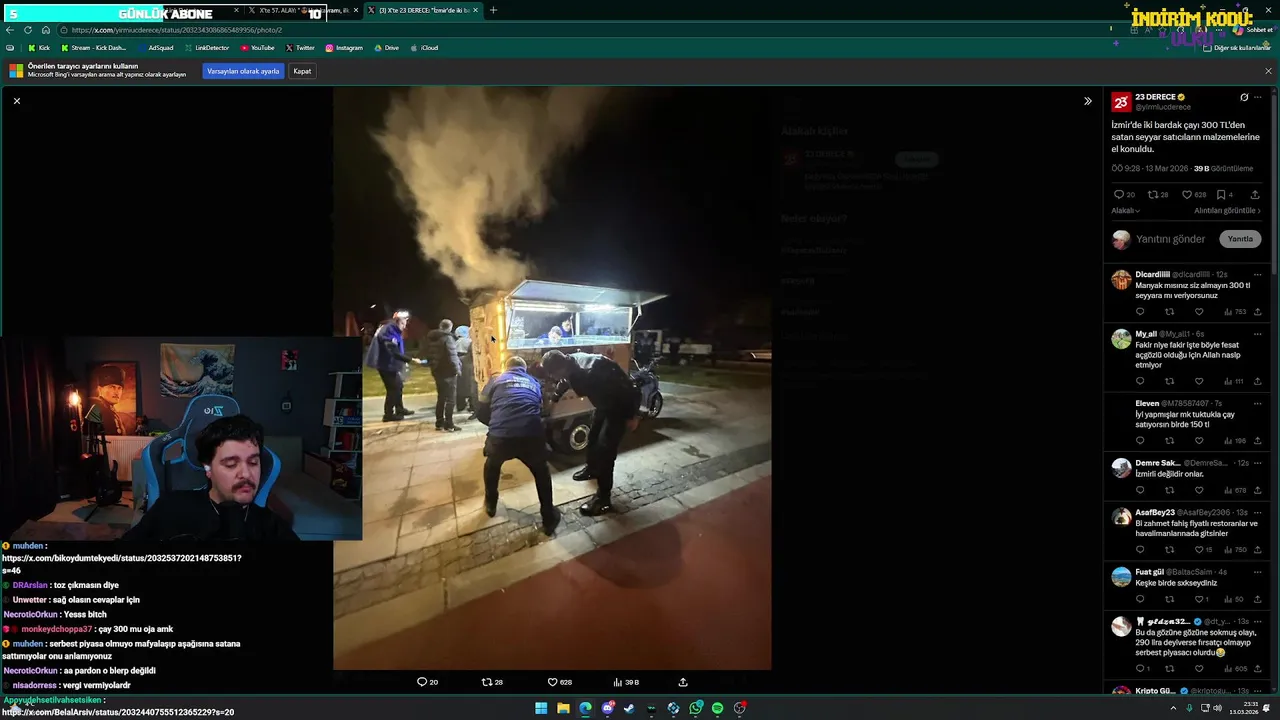Share My_all's comment
The height and width of the screenshot is (720, 1280).
point(1258,381)
